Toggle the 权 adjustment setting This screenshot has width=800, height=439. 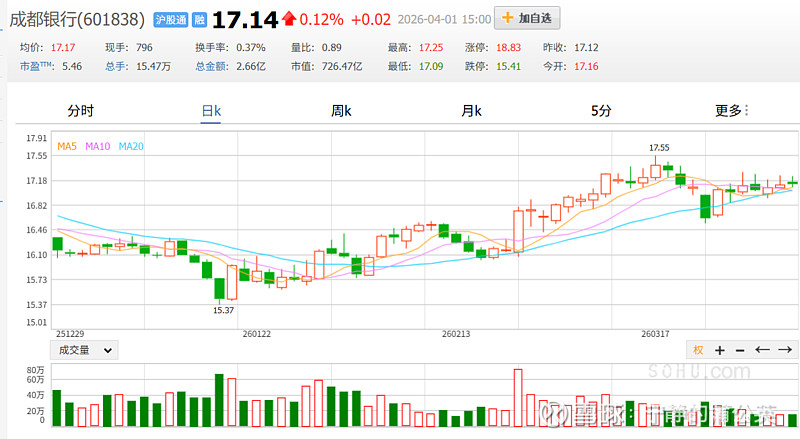click(698, 350)
